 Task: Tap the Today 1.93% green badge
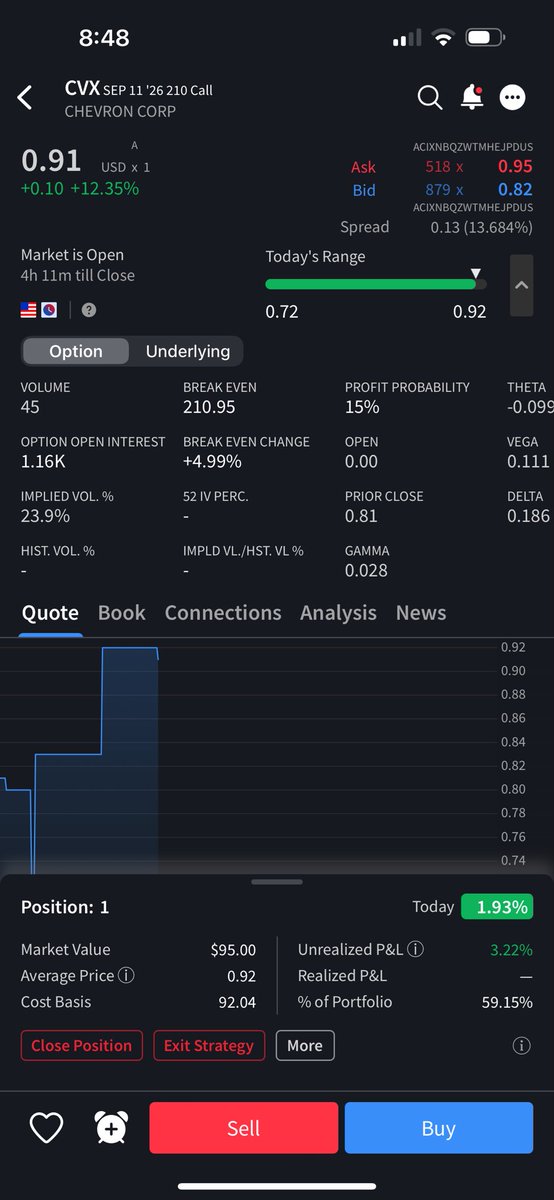coord(497,906)
